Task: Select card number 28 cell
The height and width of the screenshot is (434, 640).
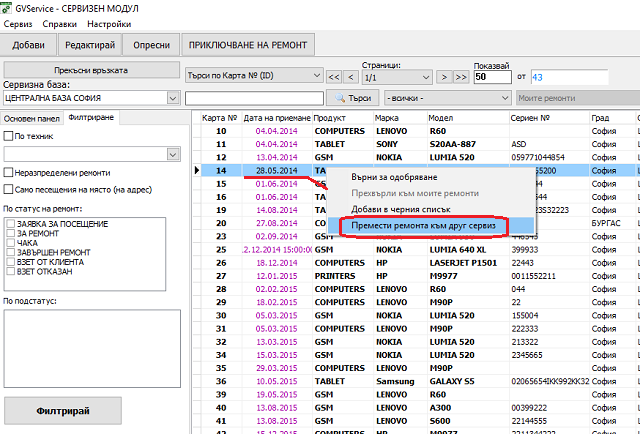Action: pyautogui.click(x=221, y=289)
